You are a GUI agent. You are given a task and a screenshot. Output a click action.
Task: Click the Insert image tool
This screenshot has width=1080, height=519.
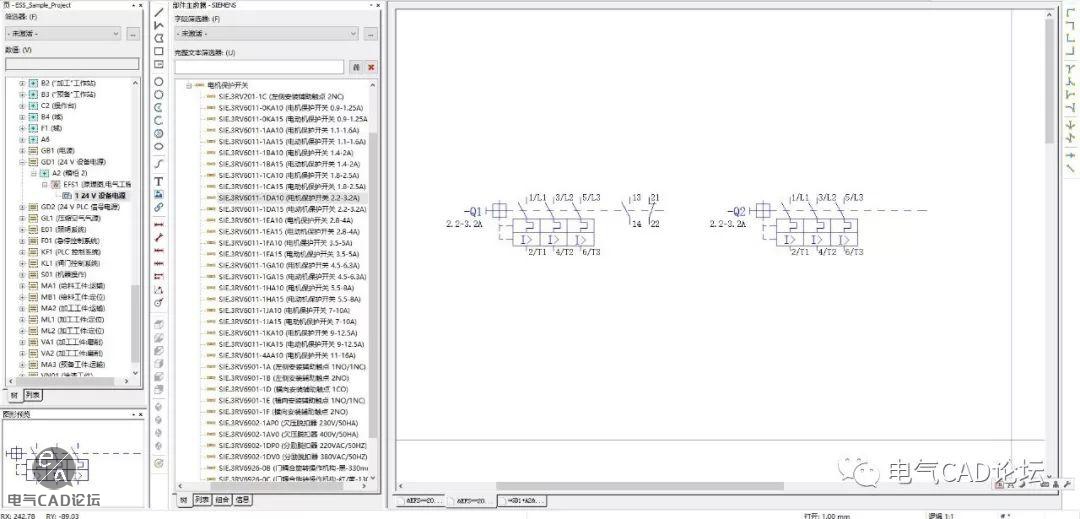(x=158, y=194)
